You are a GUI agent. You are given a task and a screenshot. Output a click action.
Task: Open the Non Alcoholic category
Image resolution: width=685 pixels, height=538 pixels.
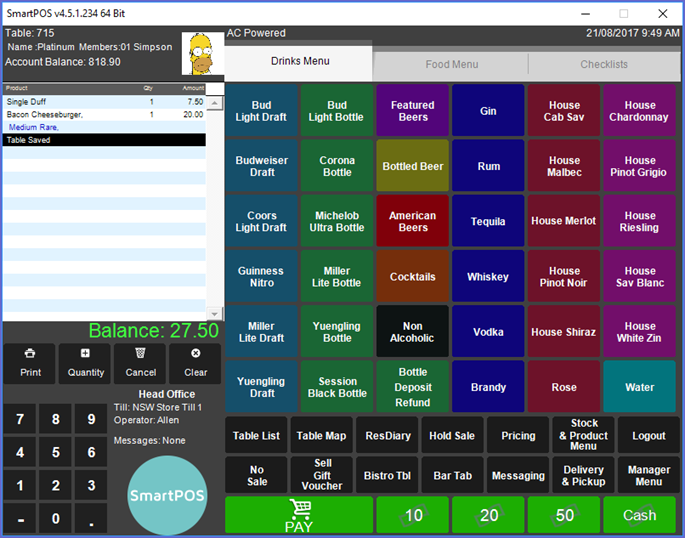tap(412, 331)
